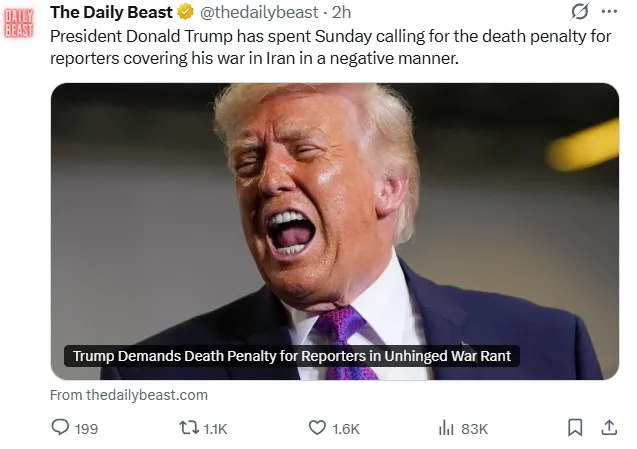Bookmark this post

pyautogui.click(x=575, y=428)
